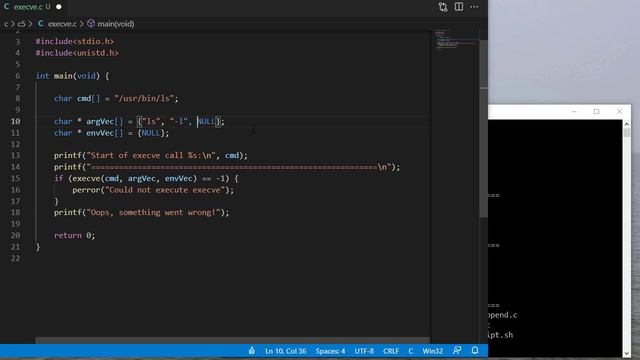The width and height of the screenshot is (640, 360).
Task: Click line number 10 in gutter
Action: coord(16,121)
